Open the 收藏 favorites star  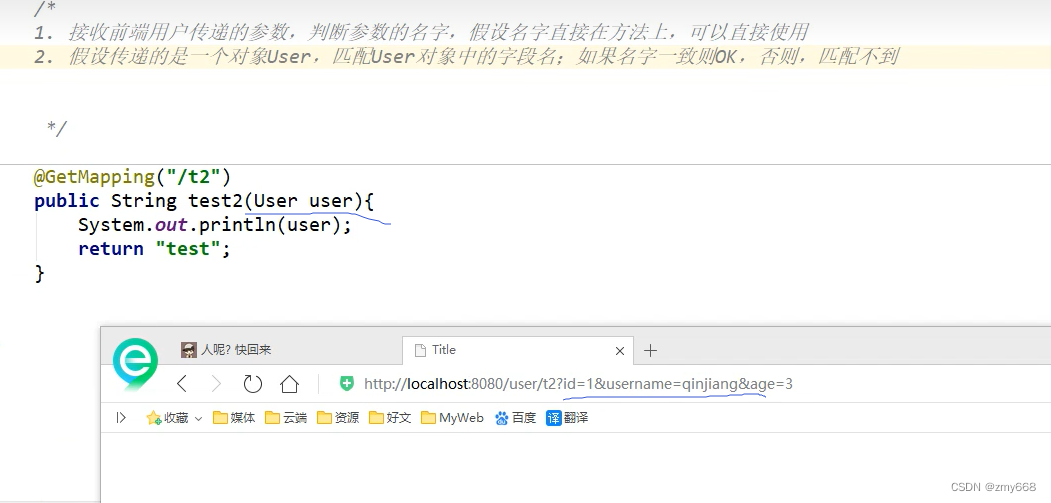click(167, 418)
